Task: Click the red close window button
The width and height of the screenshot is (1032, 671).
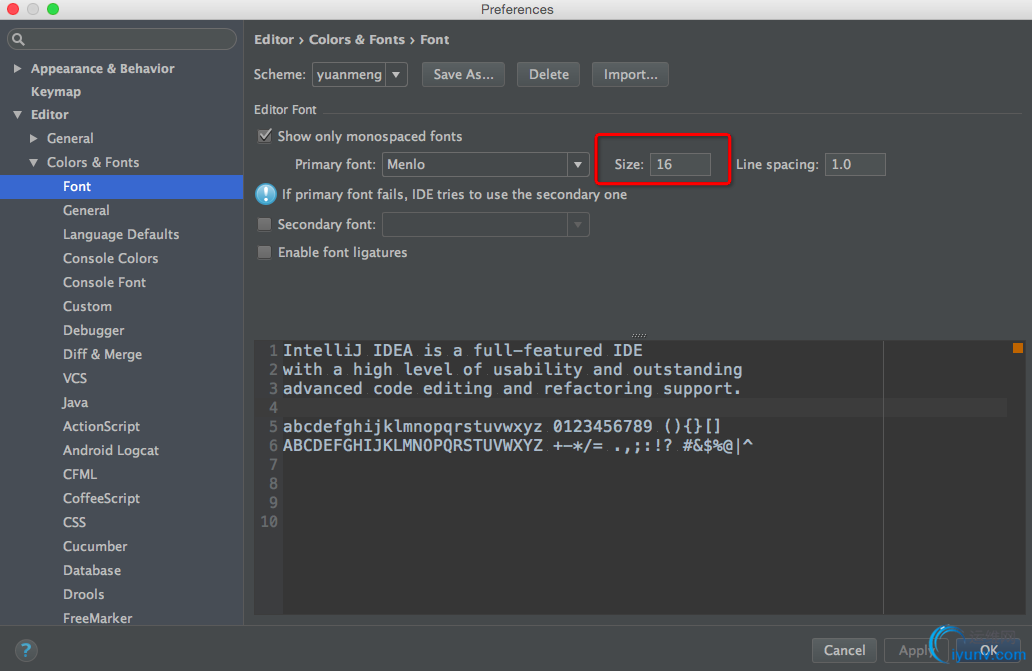Action: point(13,9)
